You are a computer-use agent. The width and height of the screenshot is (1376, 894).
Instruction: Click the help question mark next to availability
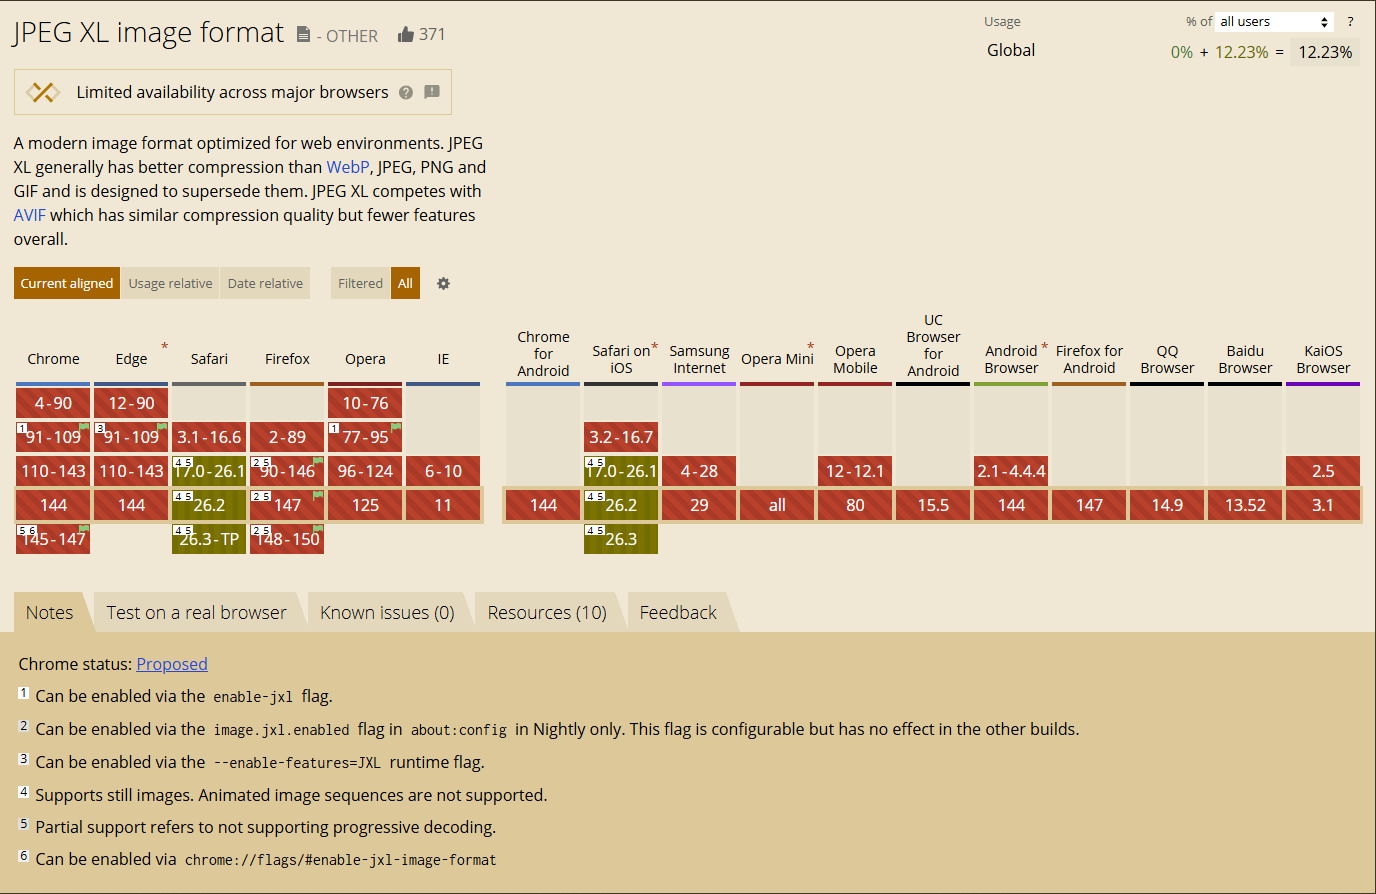point(406,93)
